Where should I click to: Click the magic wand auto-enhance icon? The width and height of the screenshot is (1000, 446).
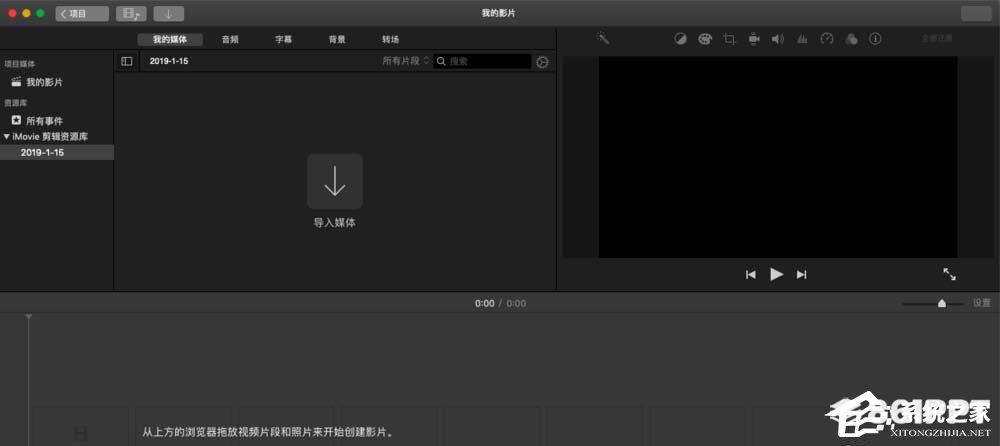point(603,39)
